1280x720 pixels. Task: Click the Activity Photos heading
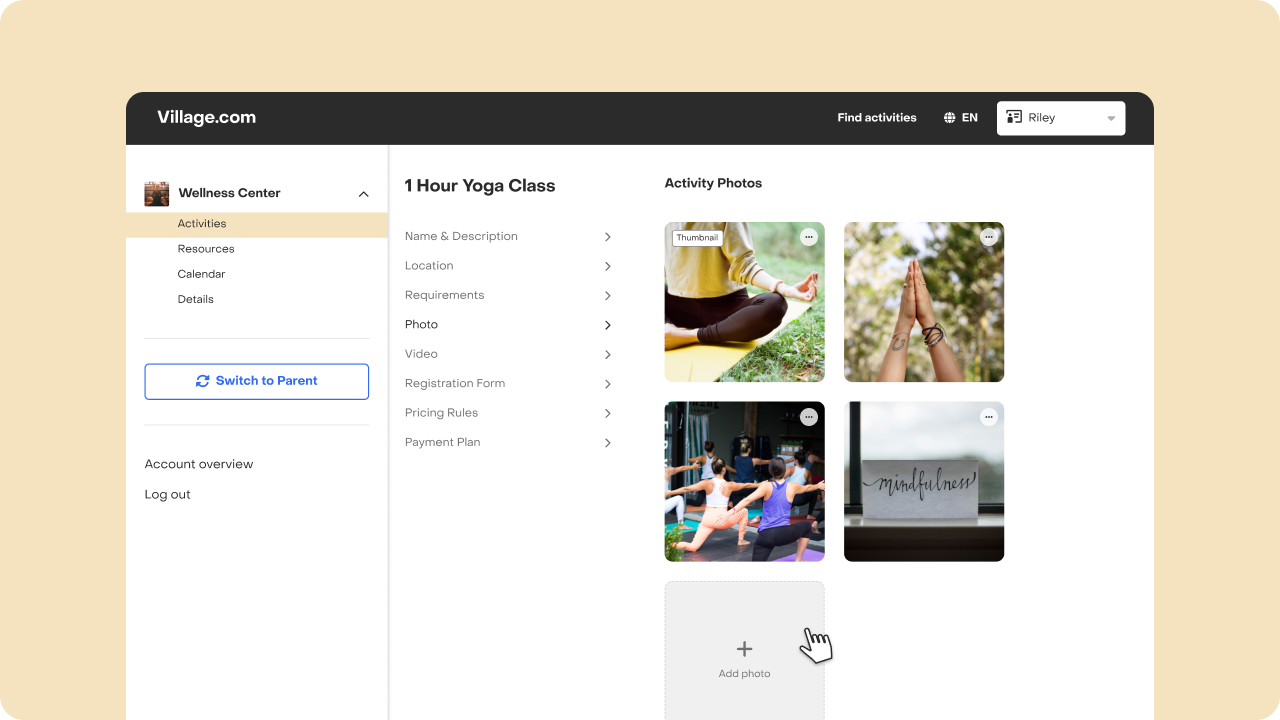click(713, 183)
